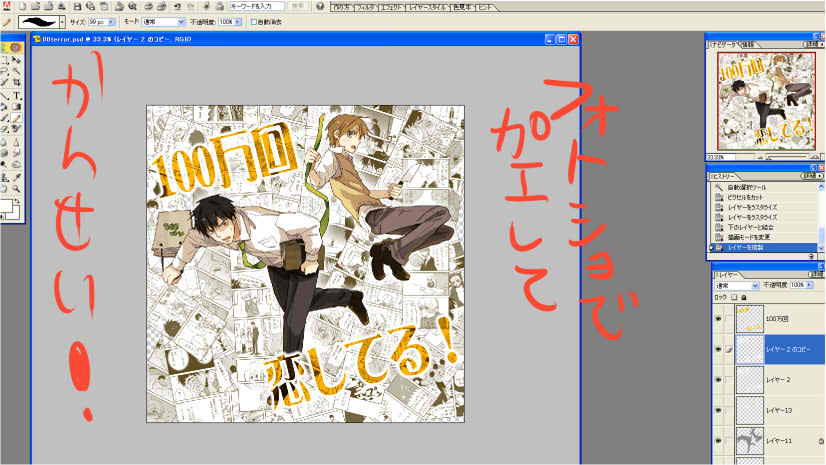The height and width of the screenshot is (465, 826).
Task: Click the Navigator 33.33% zoom field
Action: coord(722,157)
